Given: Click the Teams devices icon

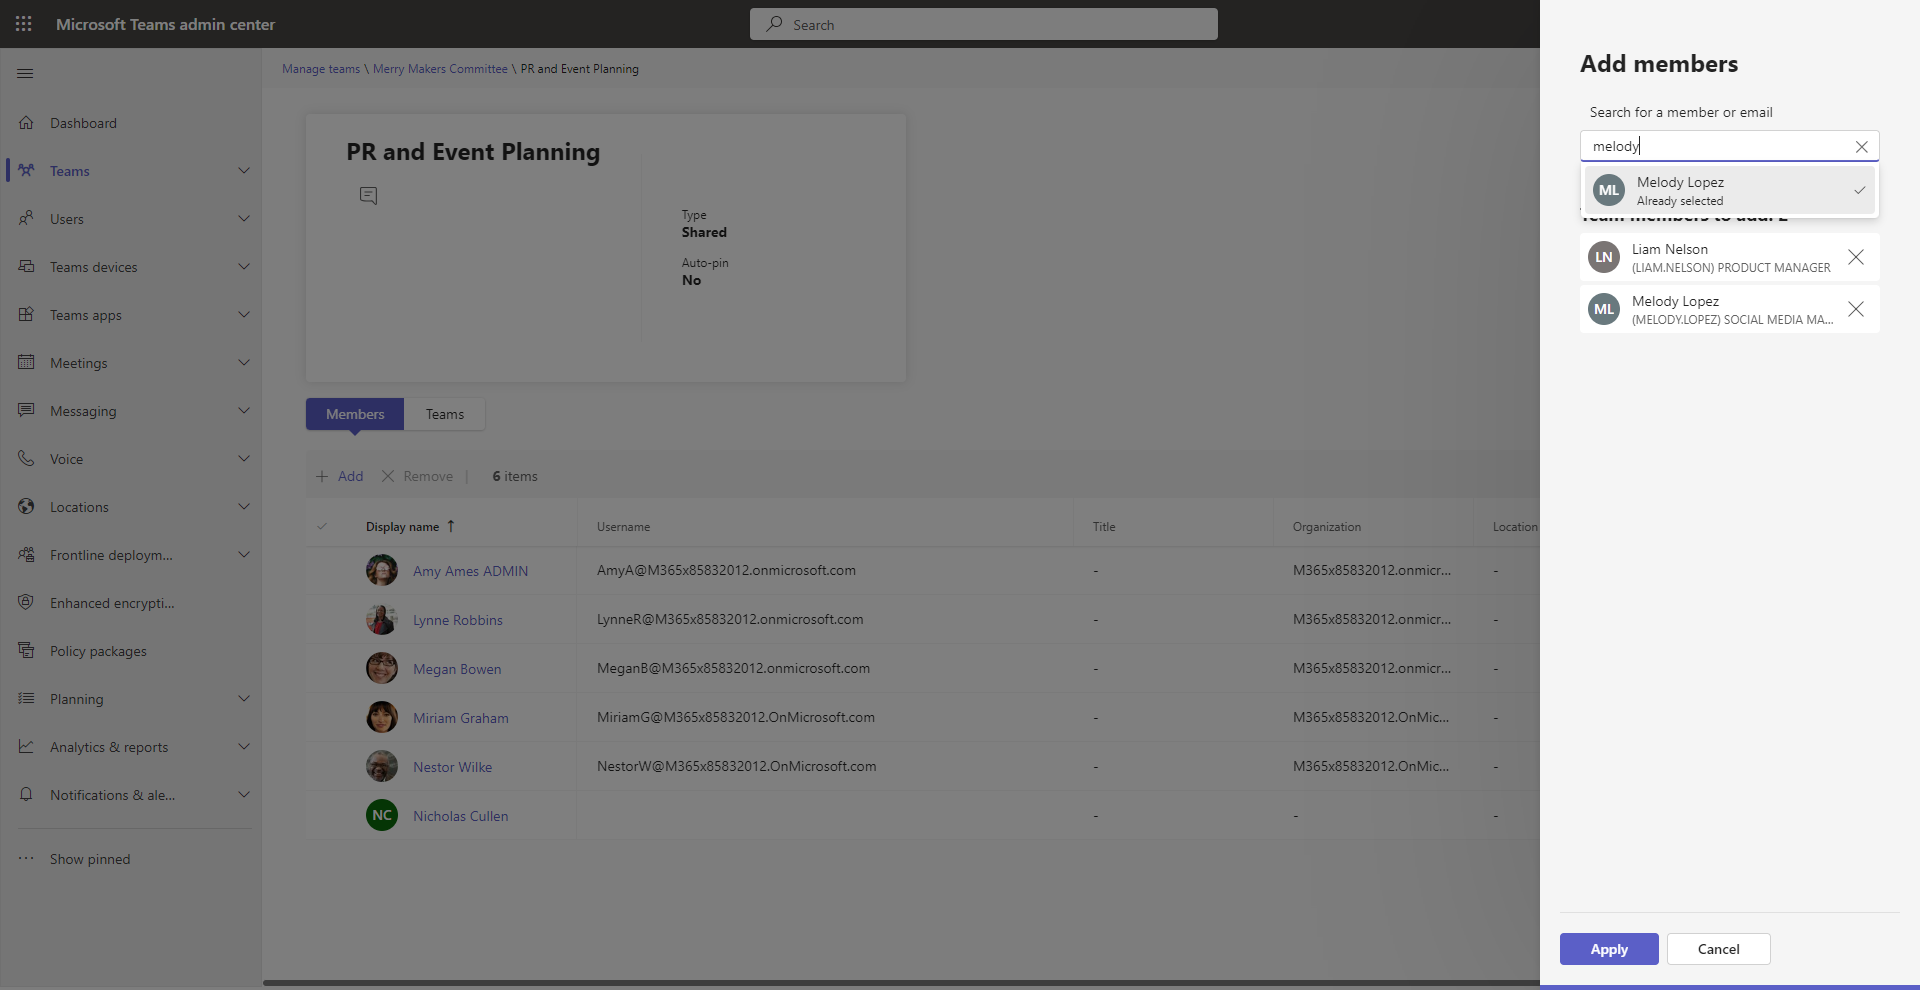Looking at the screenshot, I should click(27, 266).
